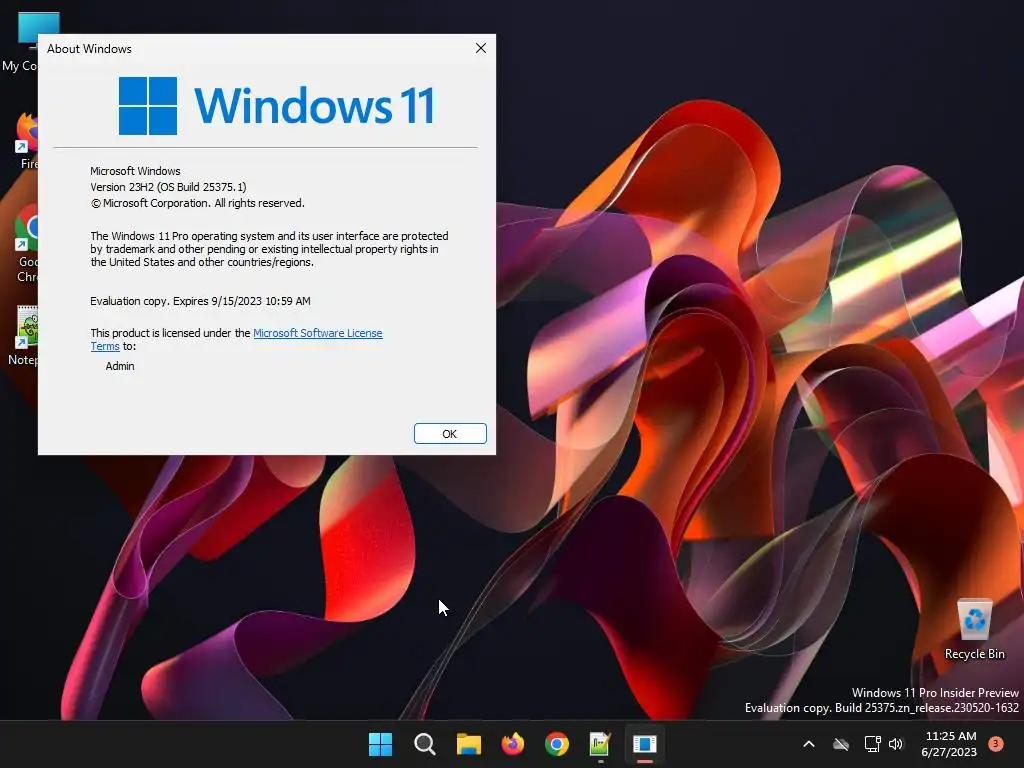The height and width of the screenshot is (768, 1024).
Task: Click 'Evaluation copy. Expires 9/15/2023' text
Action: pyautogui.click(x=200, y=301)
